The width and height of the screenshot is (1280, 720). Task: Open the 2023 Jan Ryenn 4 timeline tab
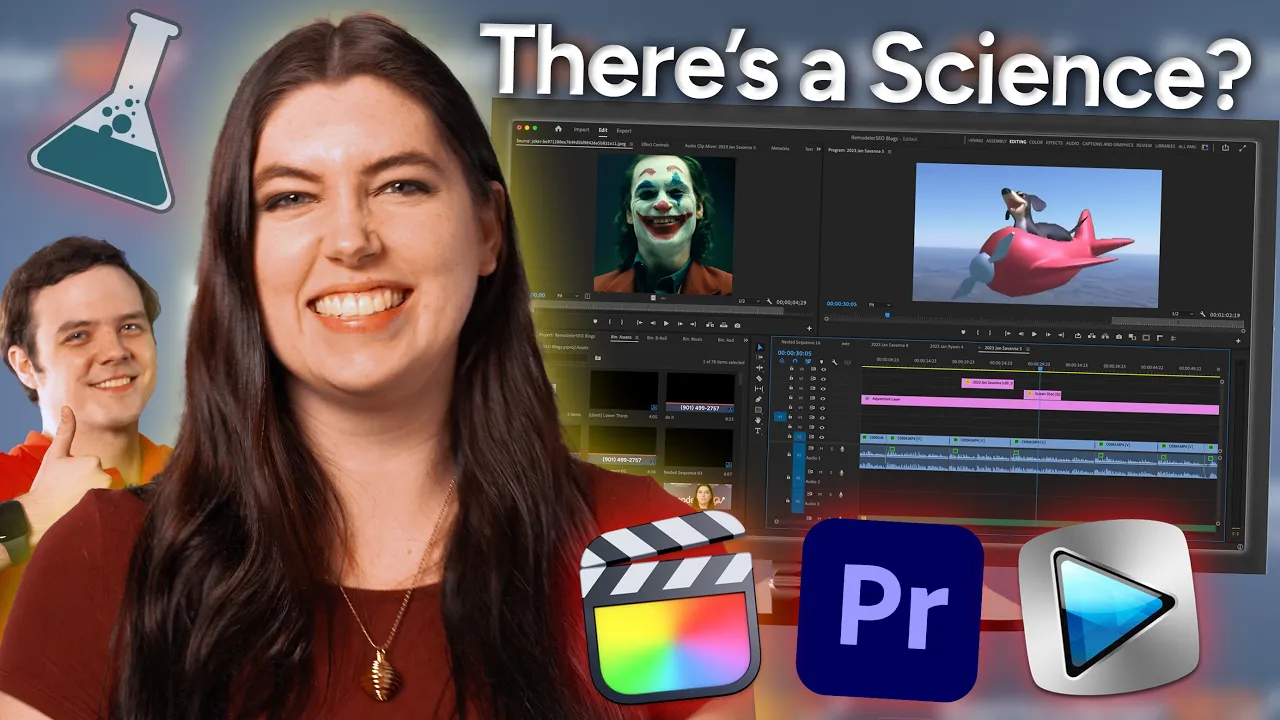click(x=946, y=347)
